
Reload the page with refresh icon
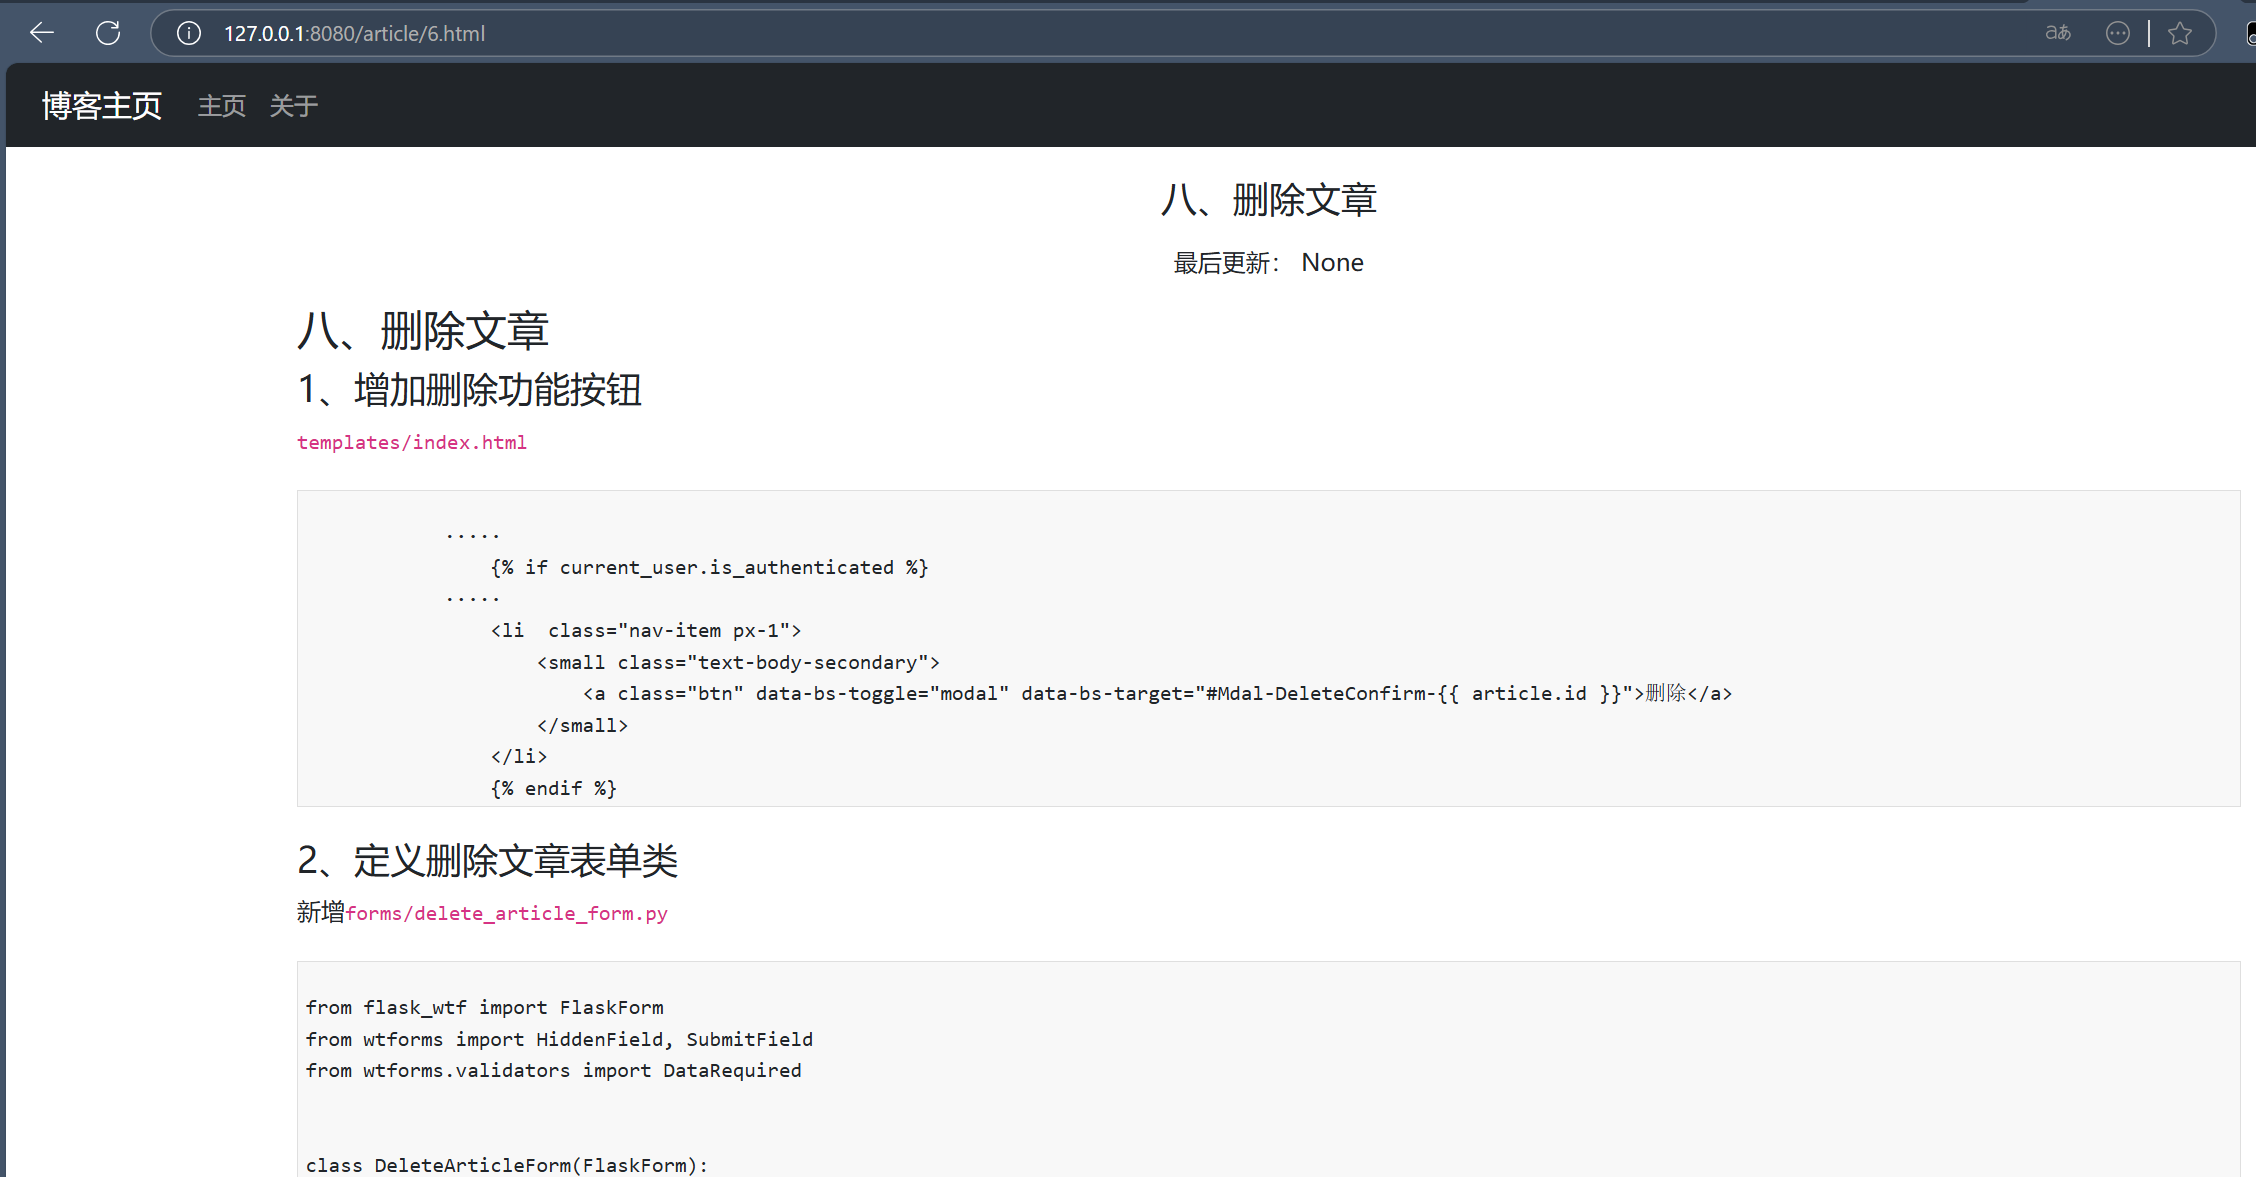point(108,33)
